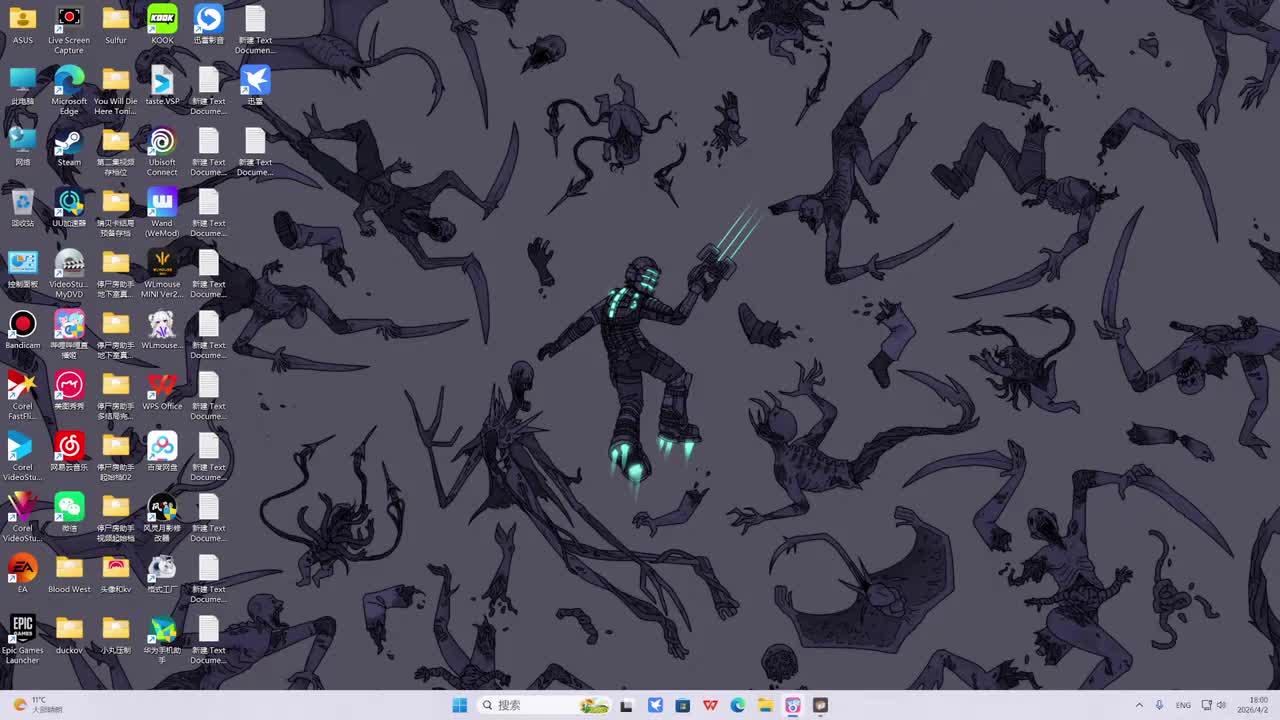The width and height of the screenshot is (1280, 720).
Task: Open network and volume quick settings
Action: coord(1214,705)
